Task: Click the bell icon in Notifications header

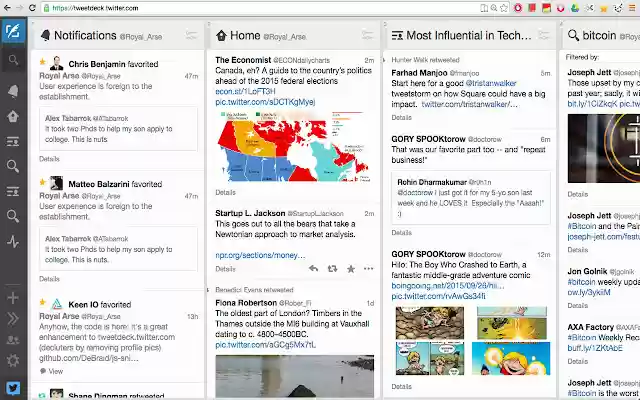Action: coord(45,36)
